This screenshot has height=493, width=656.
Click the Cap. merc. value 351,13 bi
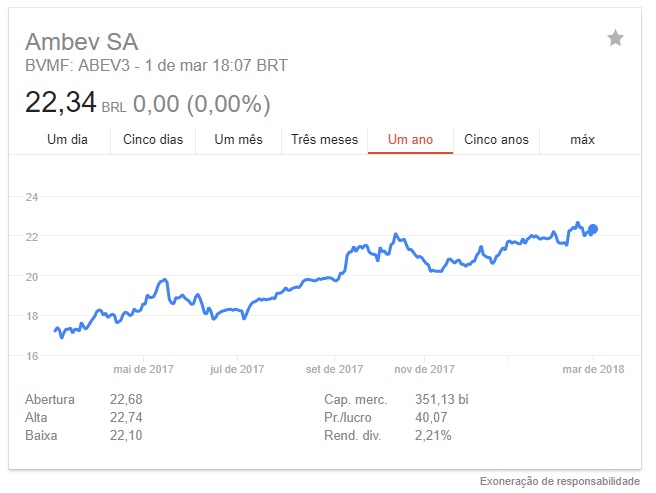click(x=442, y=399)
